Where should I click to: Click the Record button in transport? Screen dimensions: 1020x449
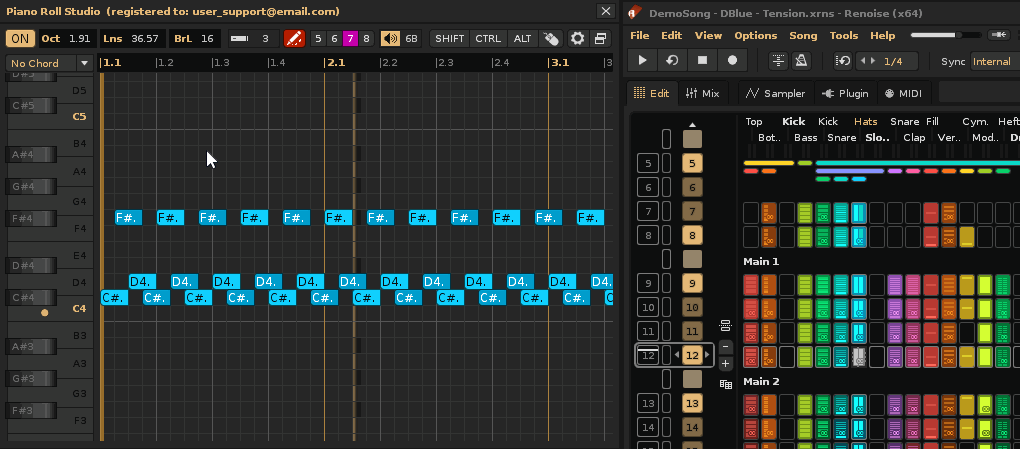732,61
